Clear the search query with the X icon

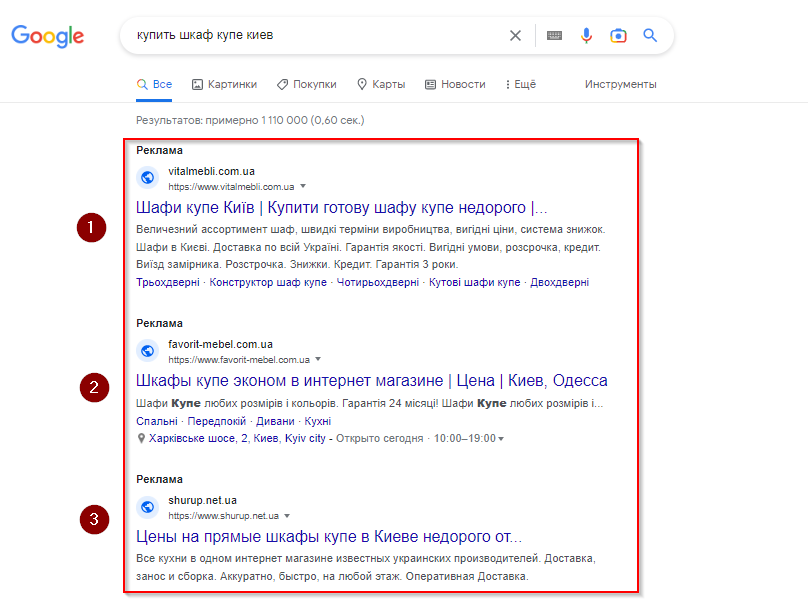pos(515,36)
